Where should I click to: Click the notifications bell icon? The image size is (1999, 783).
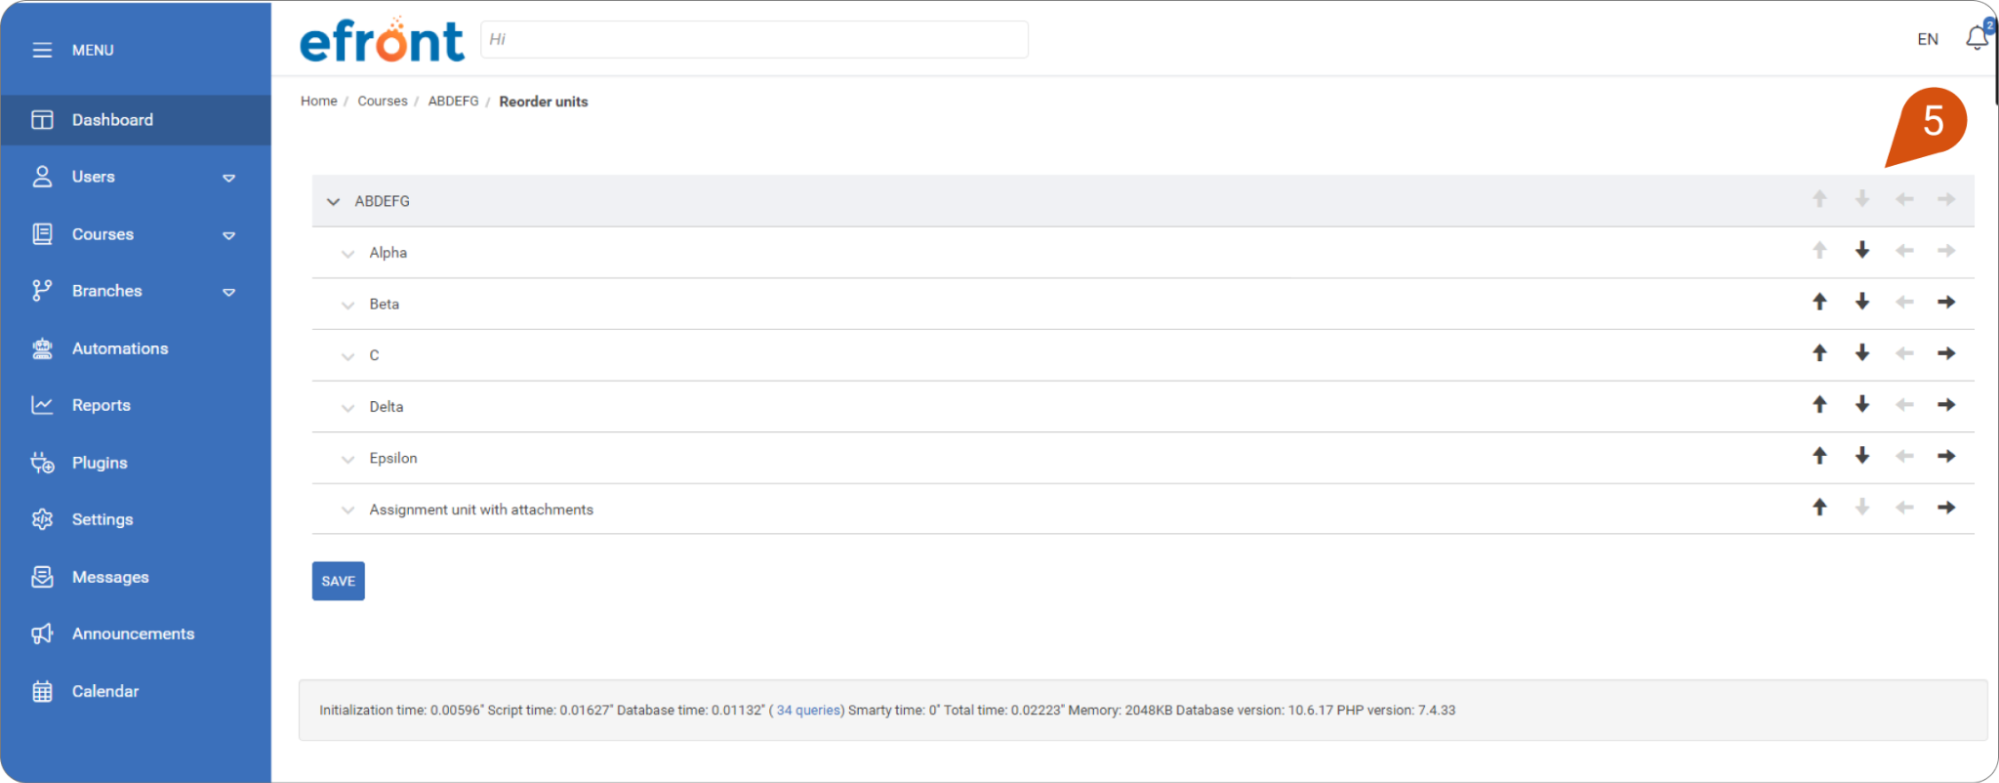click(1976, 39)
